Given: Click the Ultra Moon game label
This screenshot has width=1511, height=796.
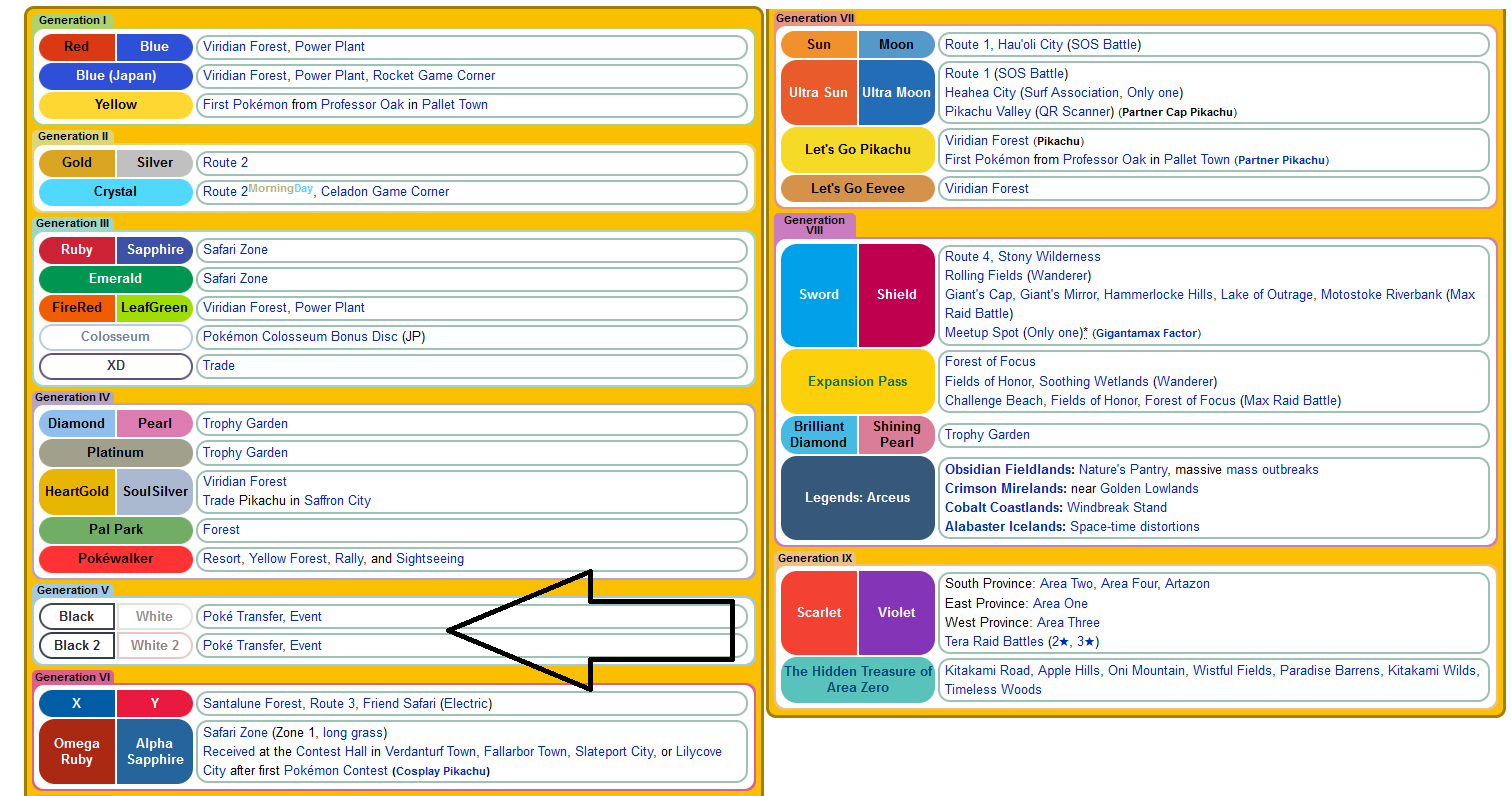Looking at the screenshot, I should (x=897, y=93).
